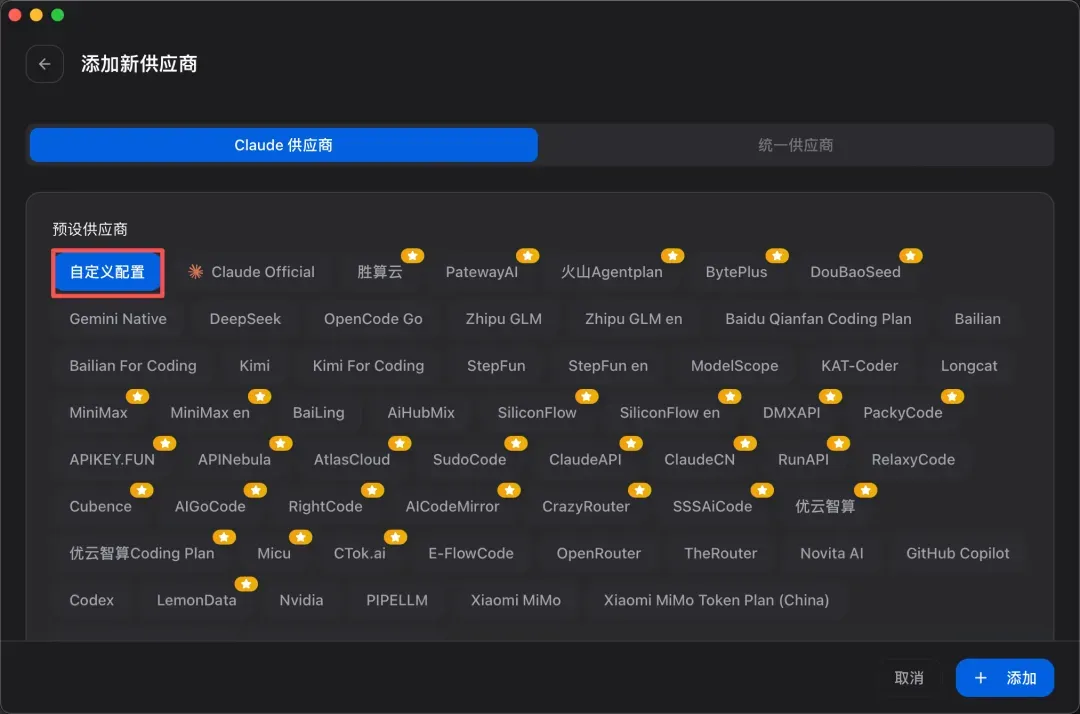
Task: Click the star badge on ClaudeCN
Action: tap(745, 443)
